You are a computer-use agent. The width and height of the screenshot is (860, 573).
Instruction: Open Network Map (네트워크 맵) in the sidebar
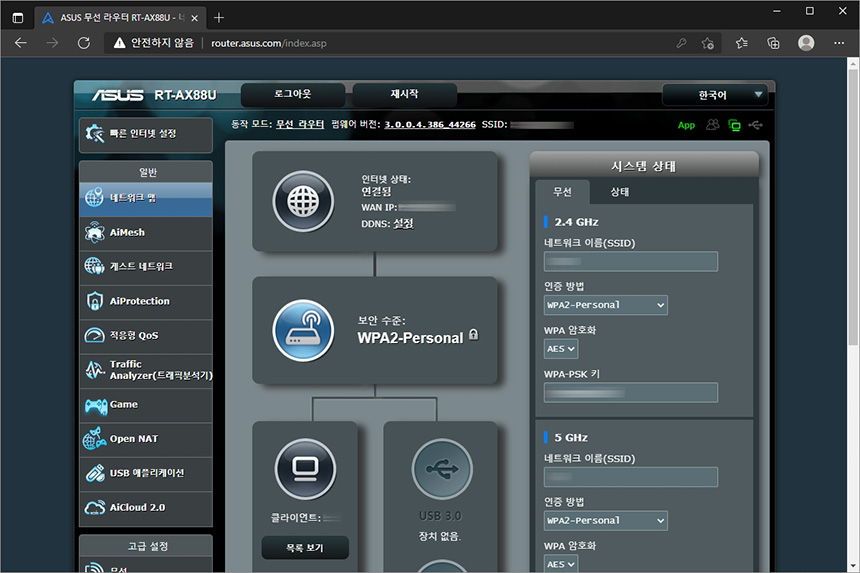146,198
